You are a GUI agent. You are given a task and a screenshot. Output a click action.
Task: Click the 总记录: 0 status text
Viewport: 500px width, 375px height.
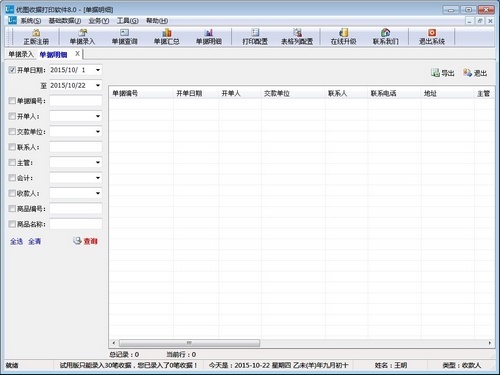[x=124, y=354]
